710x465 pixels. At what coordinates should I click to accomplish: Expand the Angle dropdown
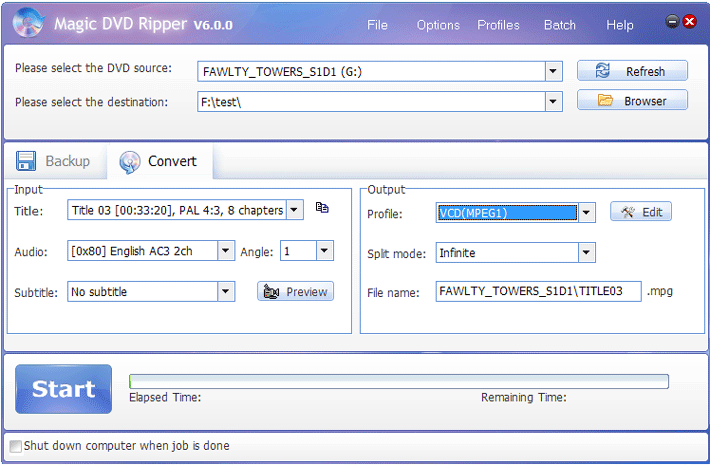click(x=324, y=251)
